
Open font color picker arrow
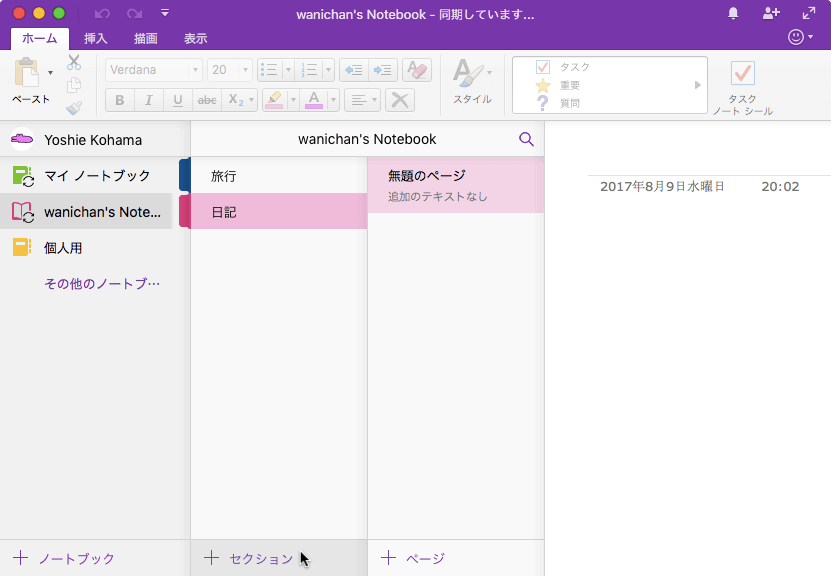click(333, 100)
